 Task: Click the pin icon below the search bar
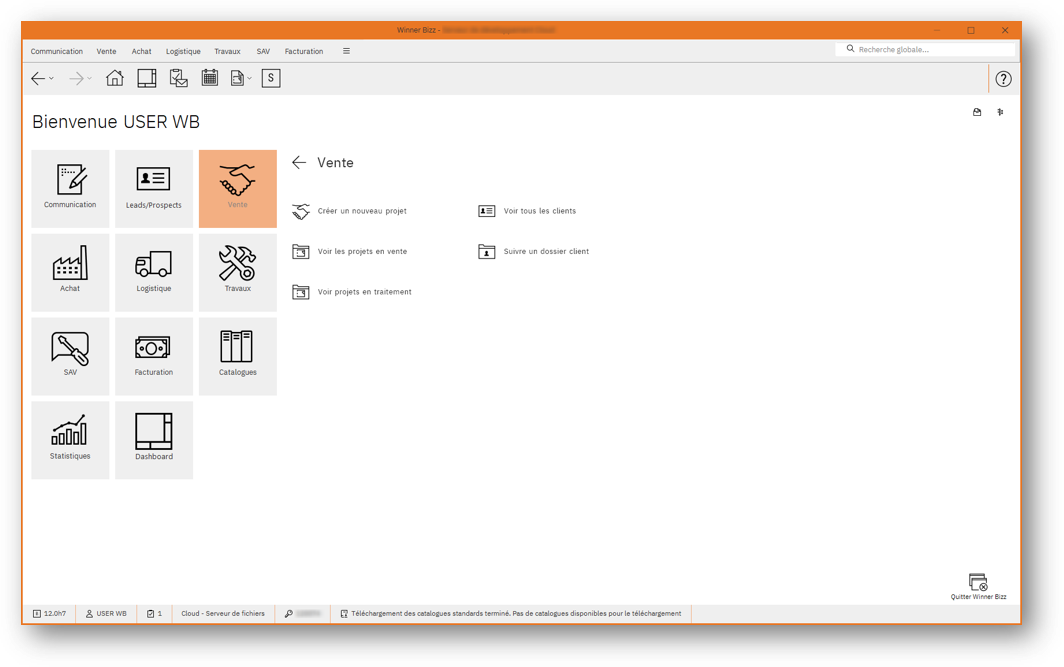click(1000, 112)
